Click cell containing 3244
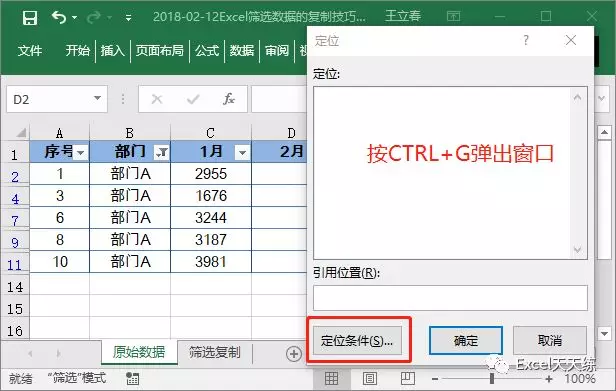 pos(211,218)
